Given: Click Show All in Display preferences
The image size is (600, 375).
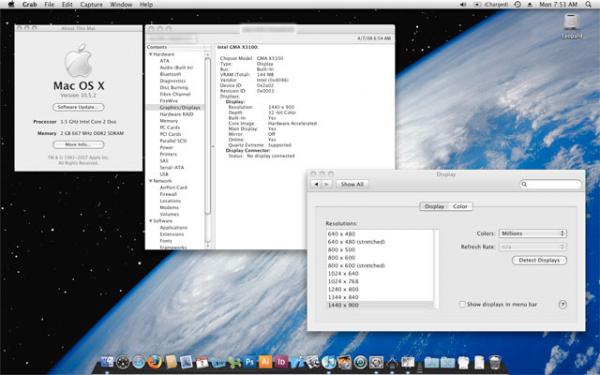Looking at the screenshot, I should (x=352, y=184).
